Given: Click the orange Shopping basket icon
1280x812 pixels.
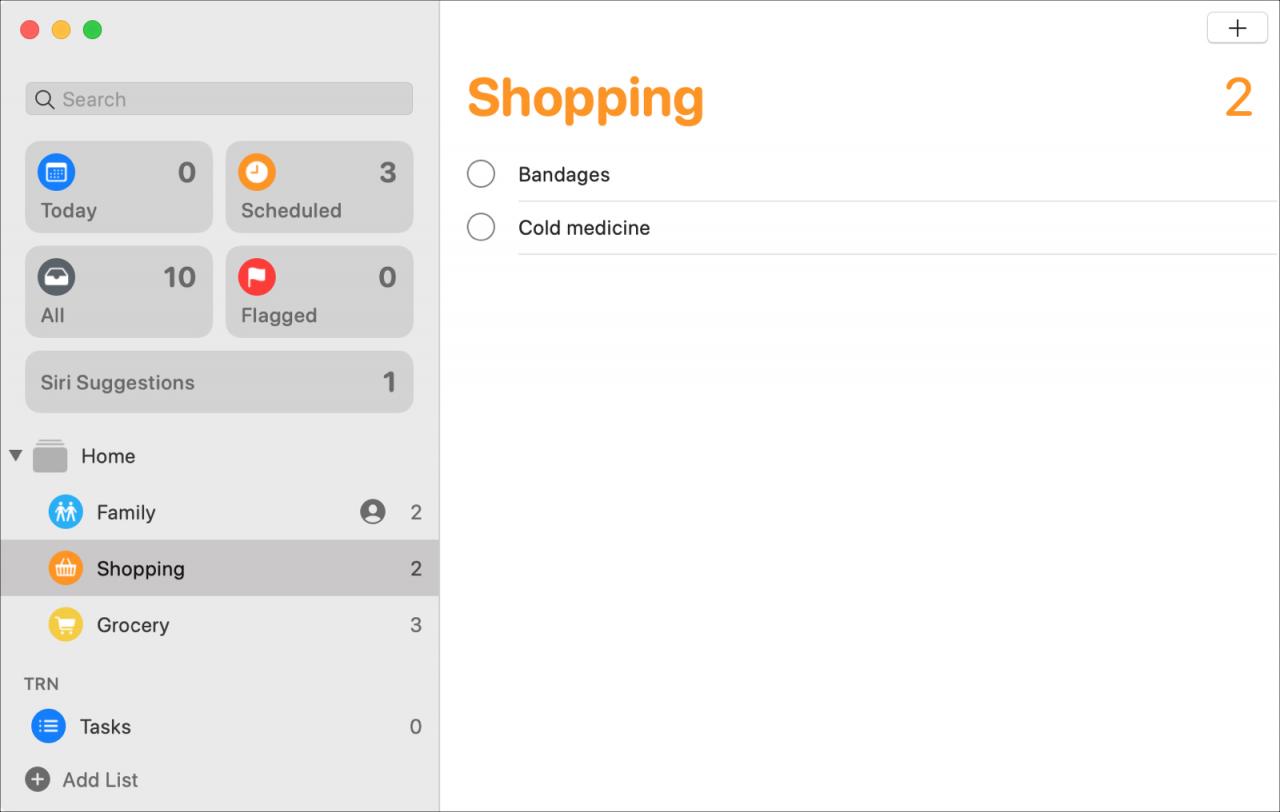Looking at the screenshot, I should point(66,568).
